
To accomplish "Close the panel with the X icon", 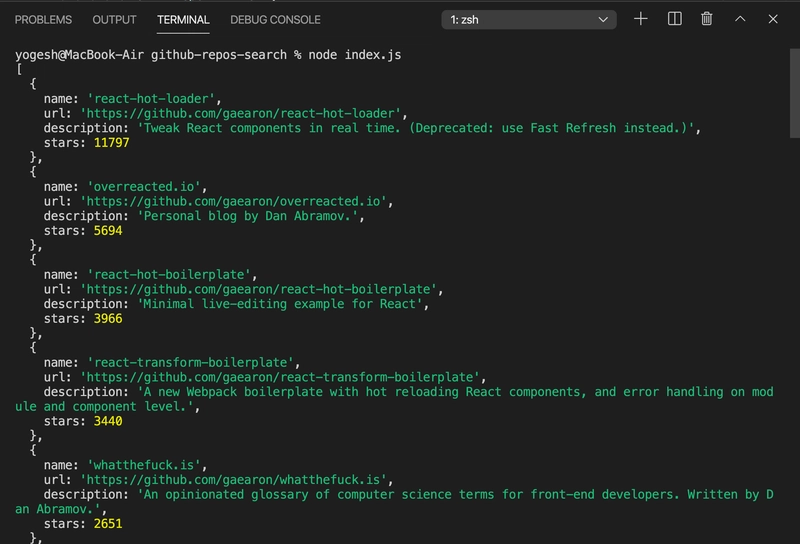I will (x=773, y=19).
